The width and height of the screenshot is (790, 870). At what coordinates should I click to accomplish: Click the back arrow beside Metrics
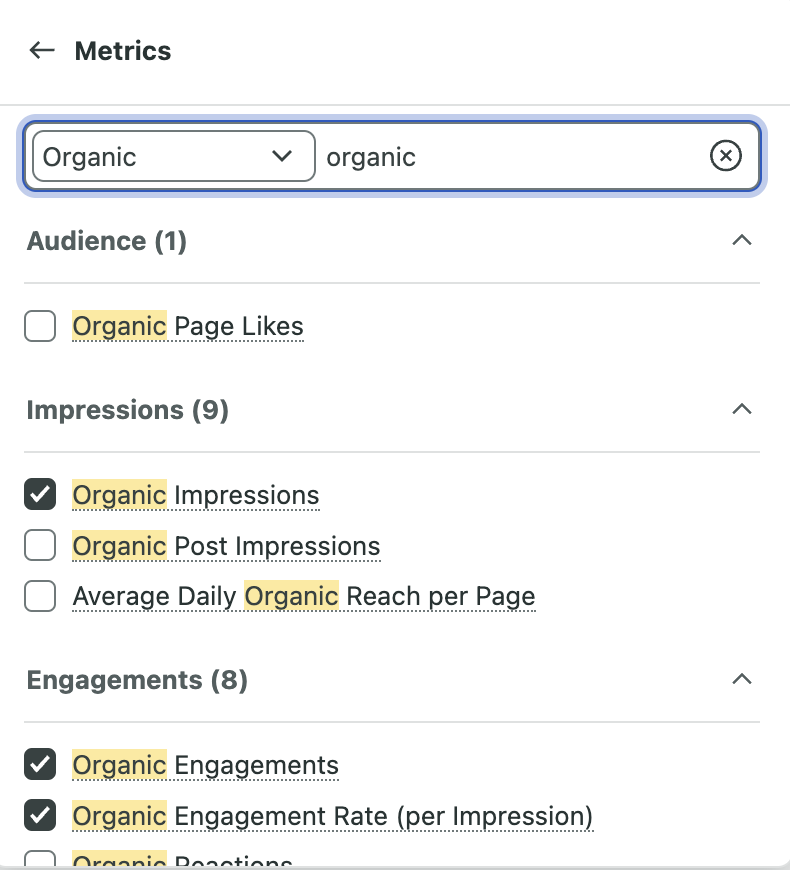coord(41,51)
